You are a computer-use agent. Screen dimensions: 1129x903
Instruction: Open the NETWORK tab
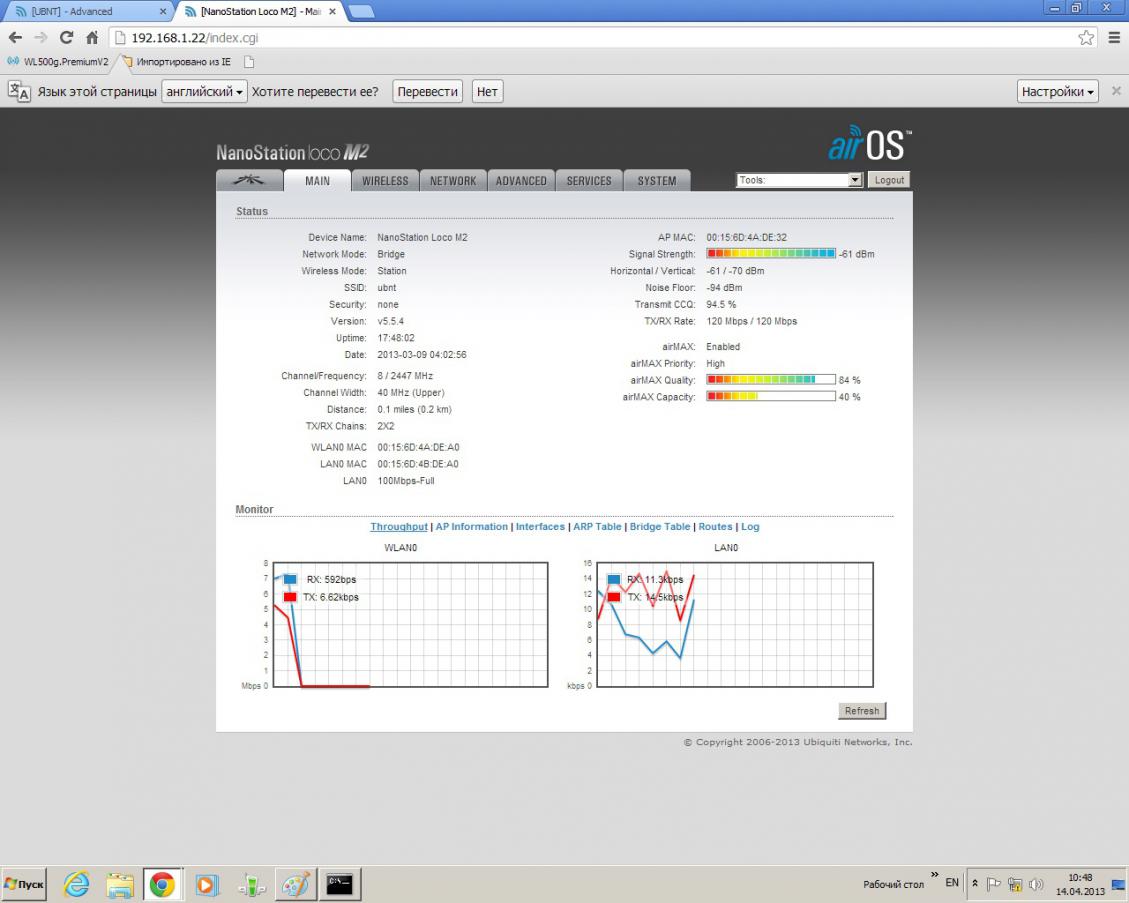click(453, 181)
